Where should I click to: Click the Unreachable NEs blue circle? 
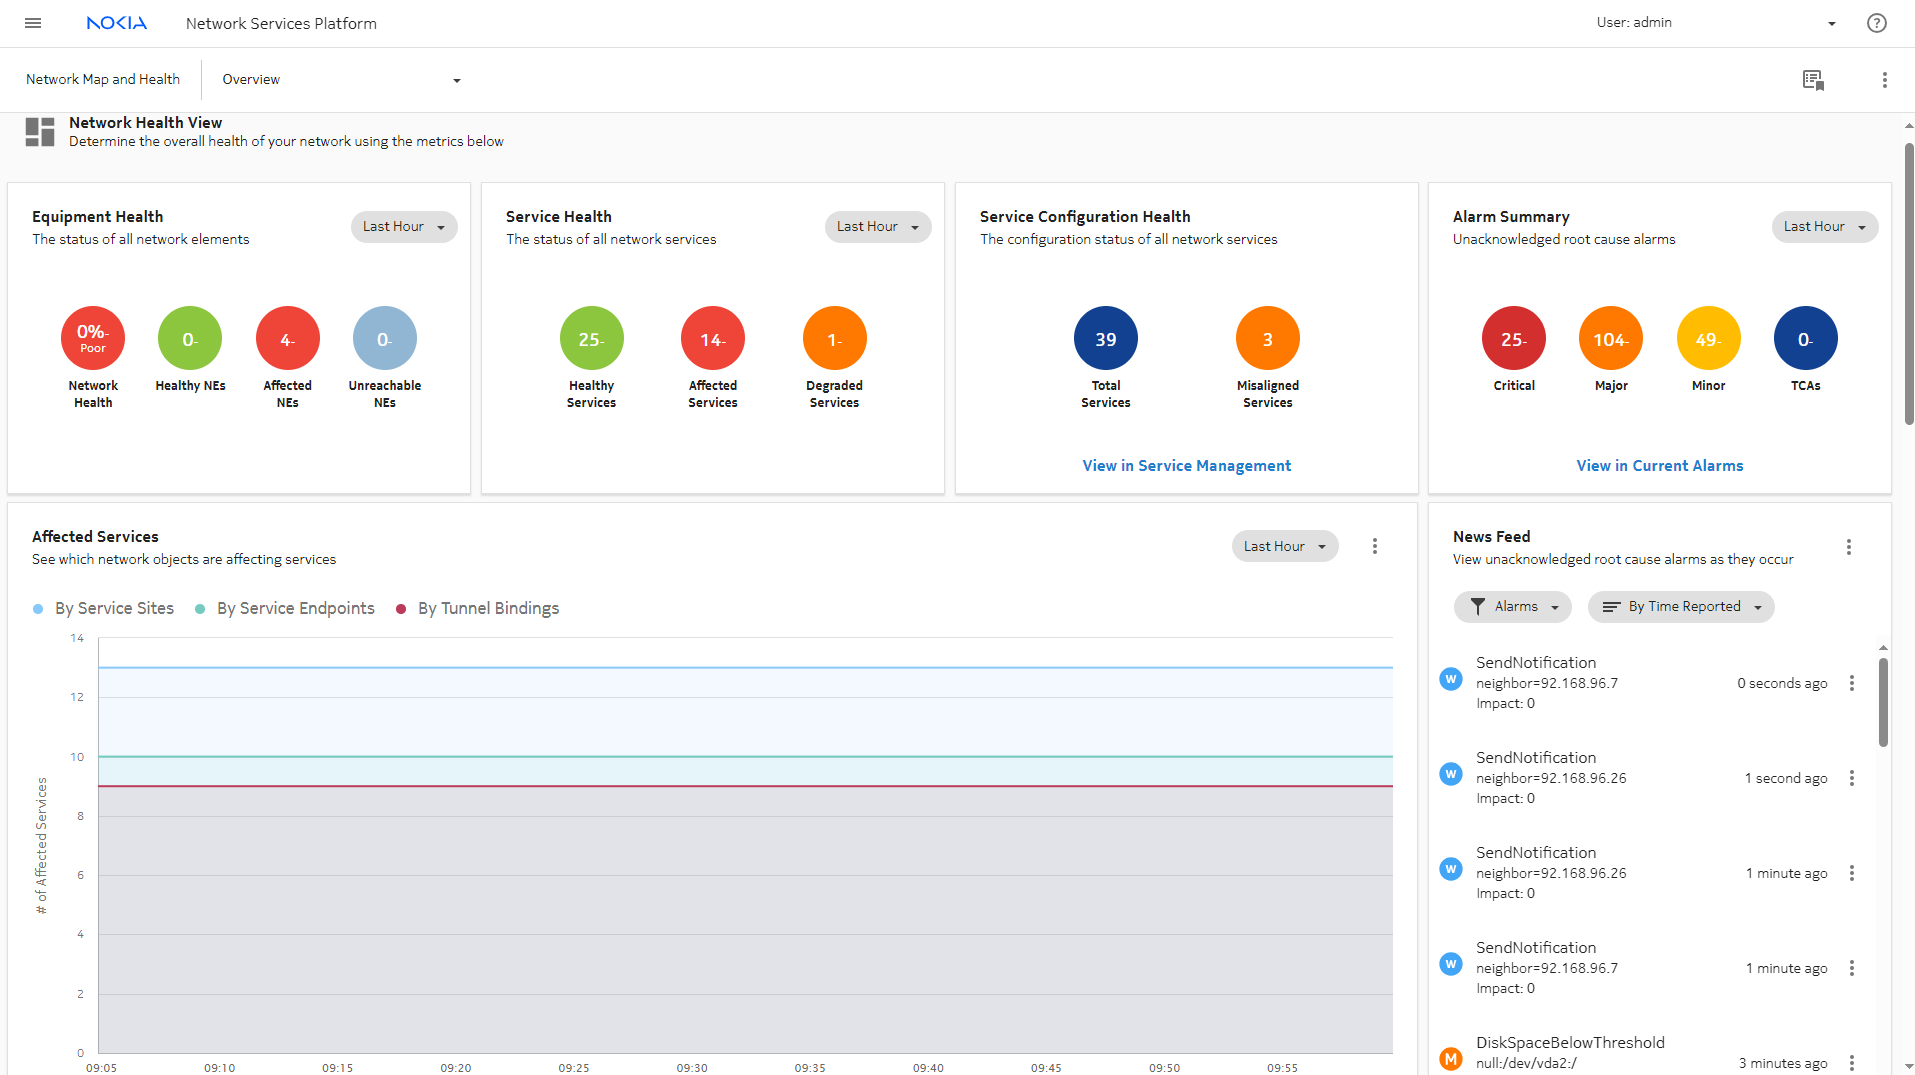coord(385,338)
